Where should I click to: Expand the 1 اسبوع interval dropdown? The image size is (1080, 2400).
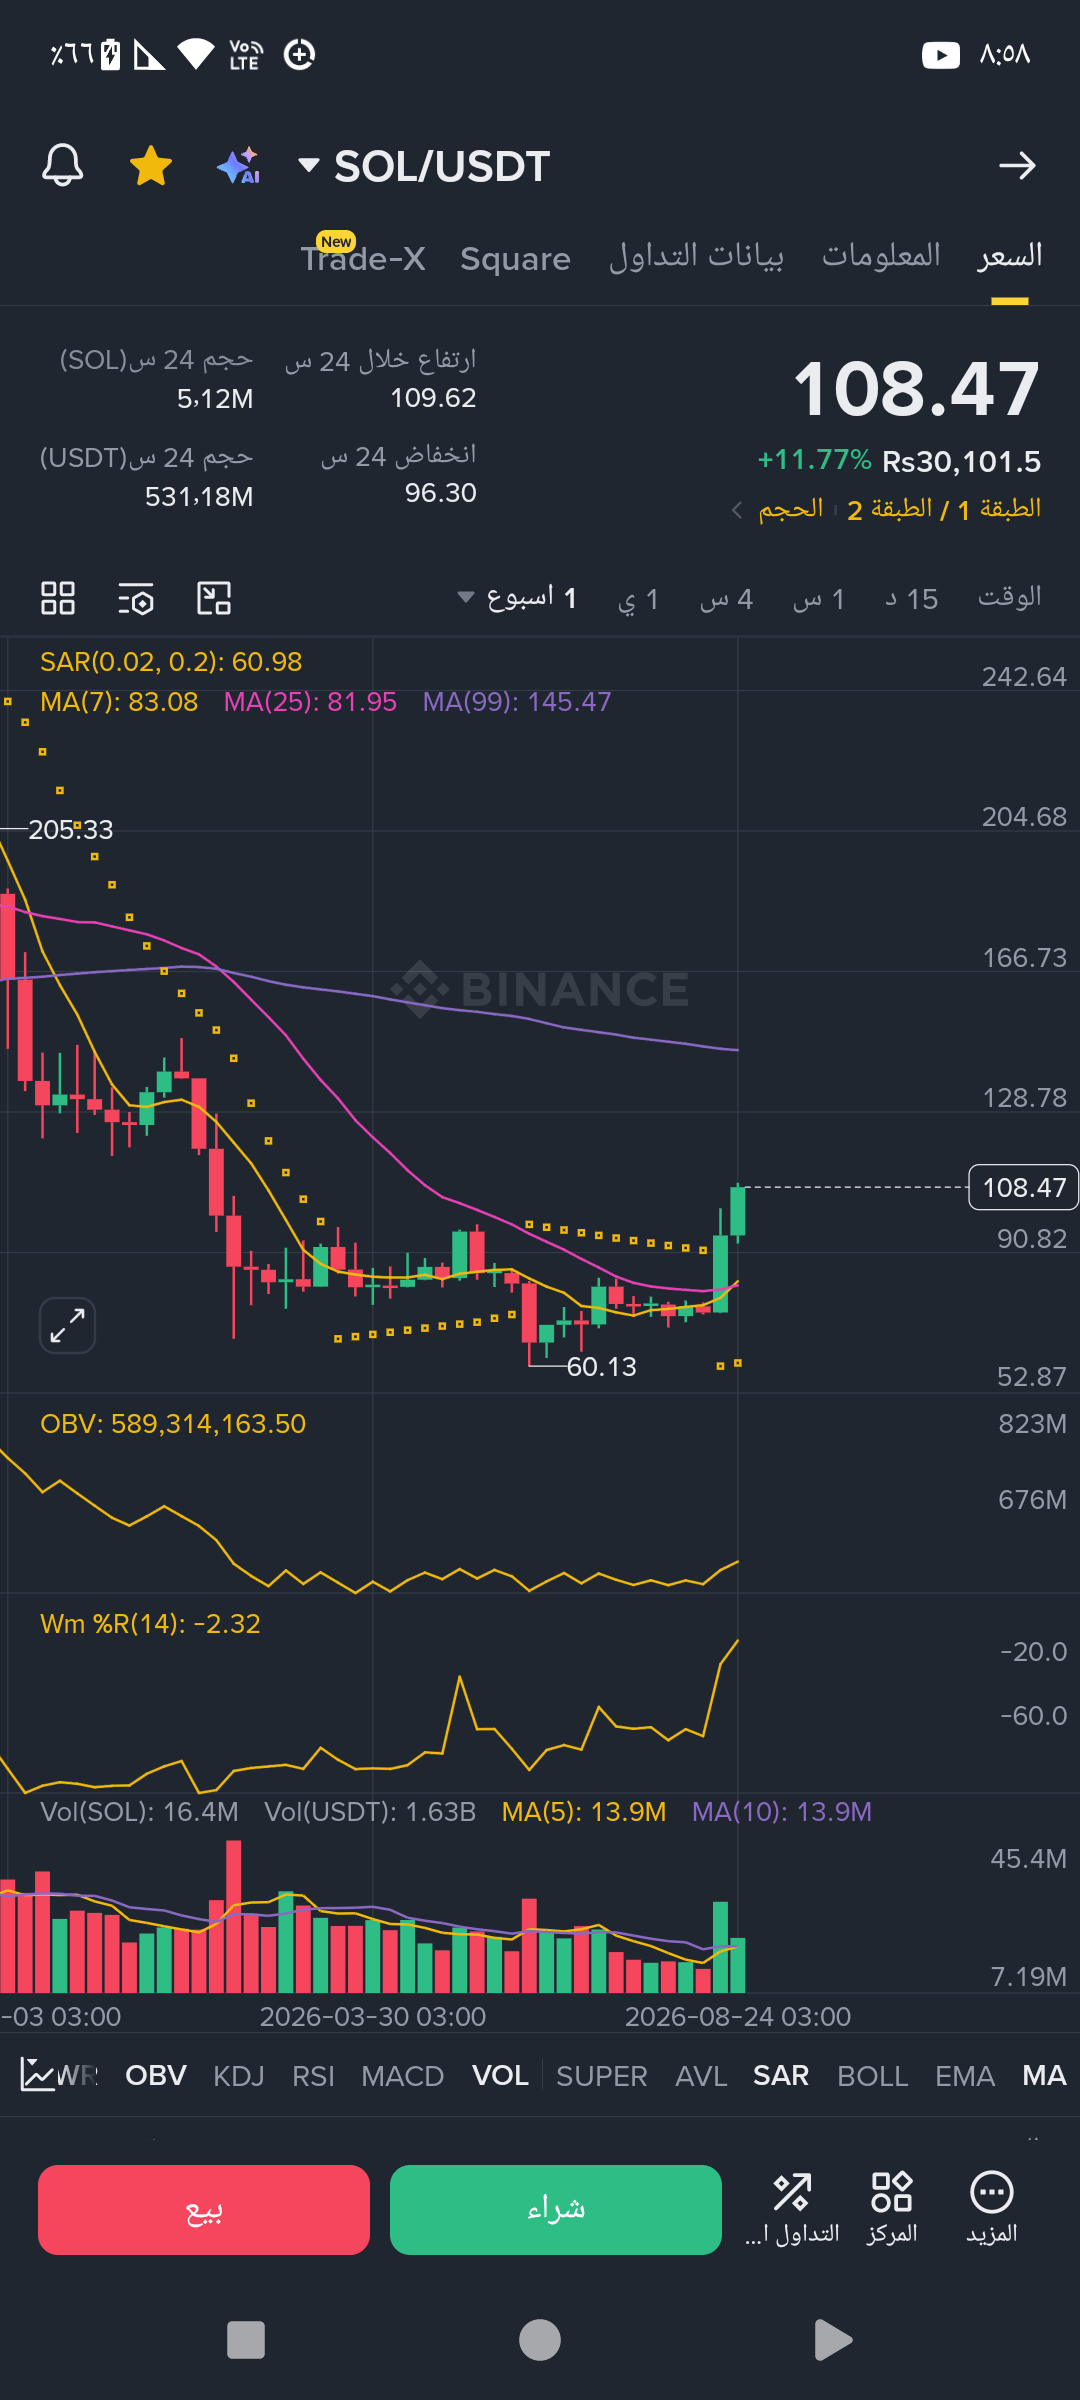[517, 598]
